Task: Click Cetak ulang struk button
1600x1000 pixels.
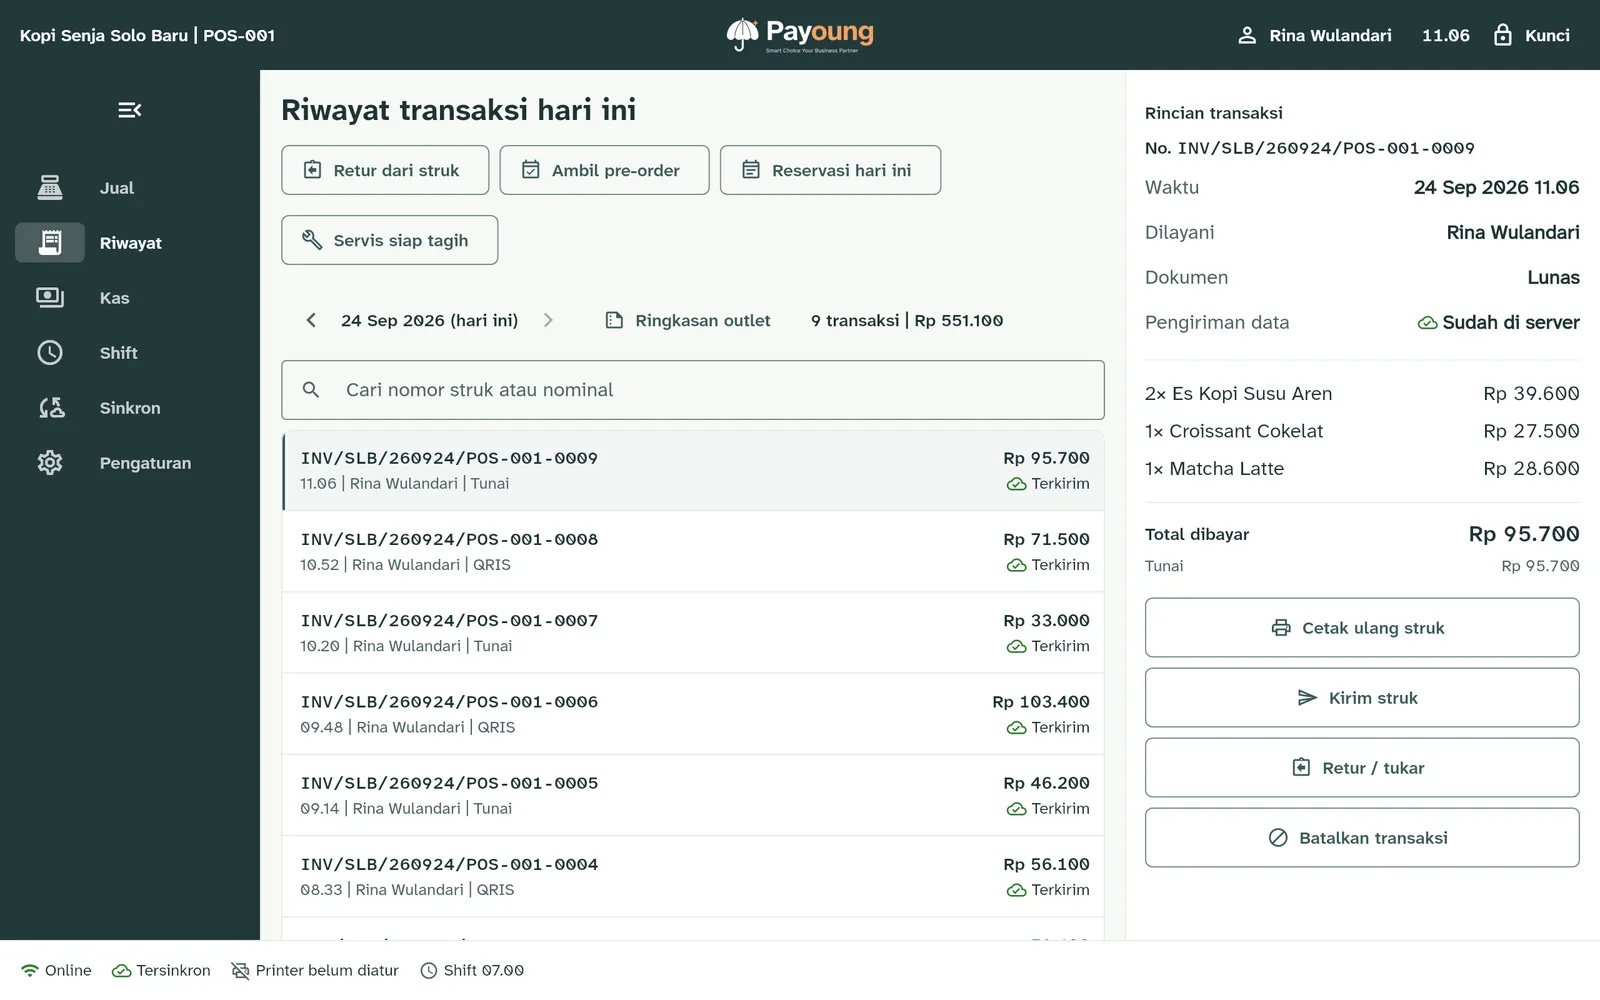Action: click(1362, 628)
